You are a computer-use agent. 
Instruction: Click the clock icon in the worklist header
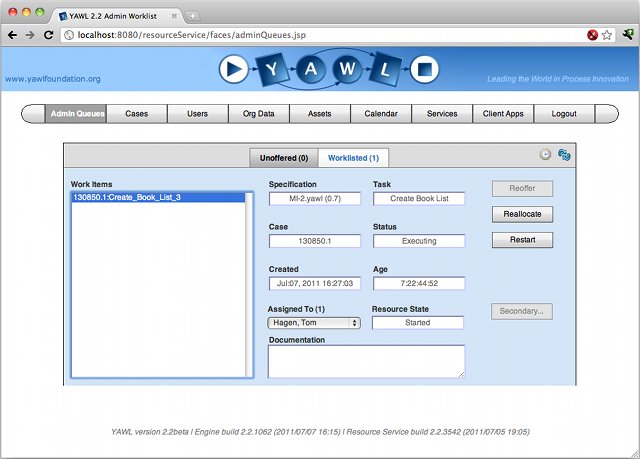click(545, 155)
